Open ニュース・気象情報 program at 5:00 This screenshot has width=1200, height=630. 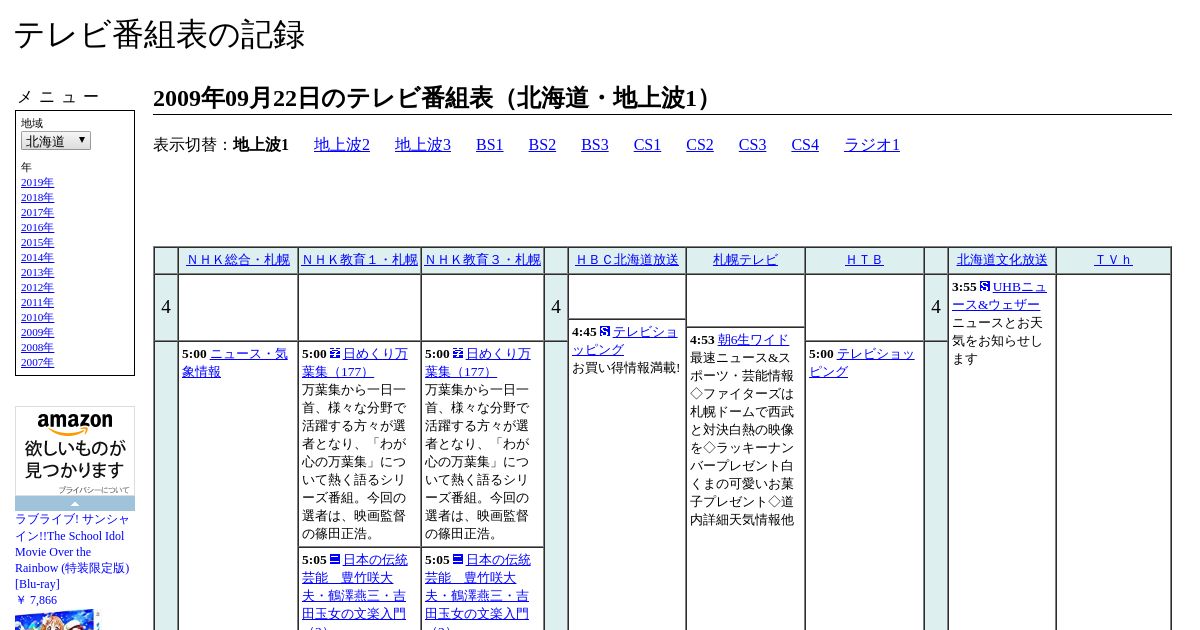click(235, 363)
